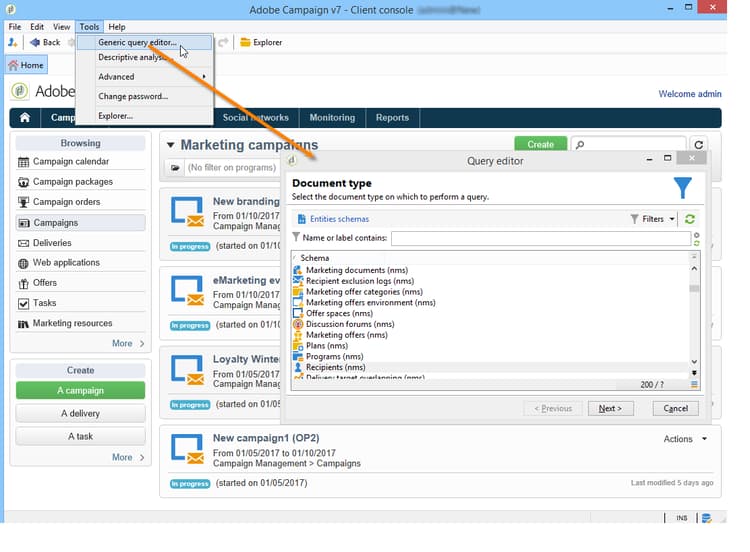Click Cancel in the Query editor
This screenshot has height=552, width=750.
pos(675,408)
